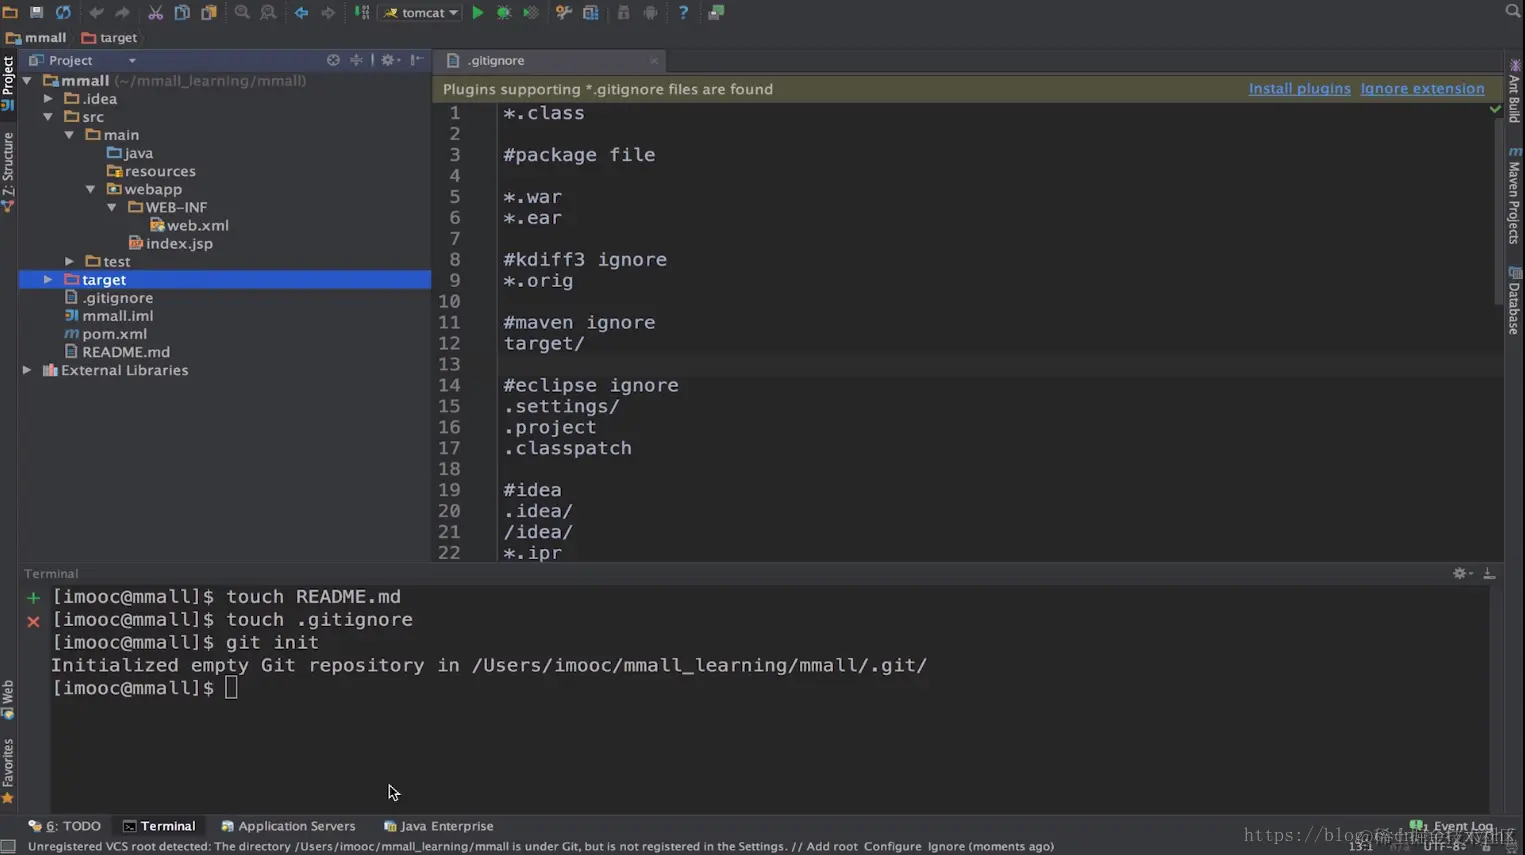
Task: Open the tomcat run configuration dropdown
Action: [420, 12]
